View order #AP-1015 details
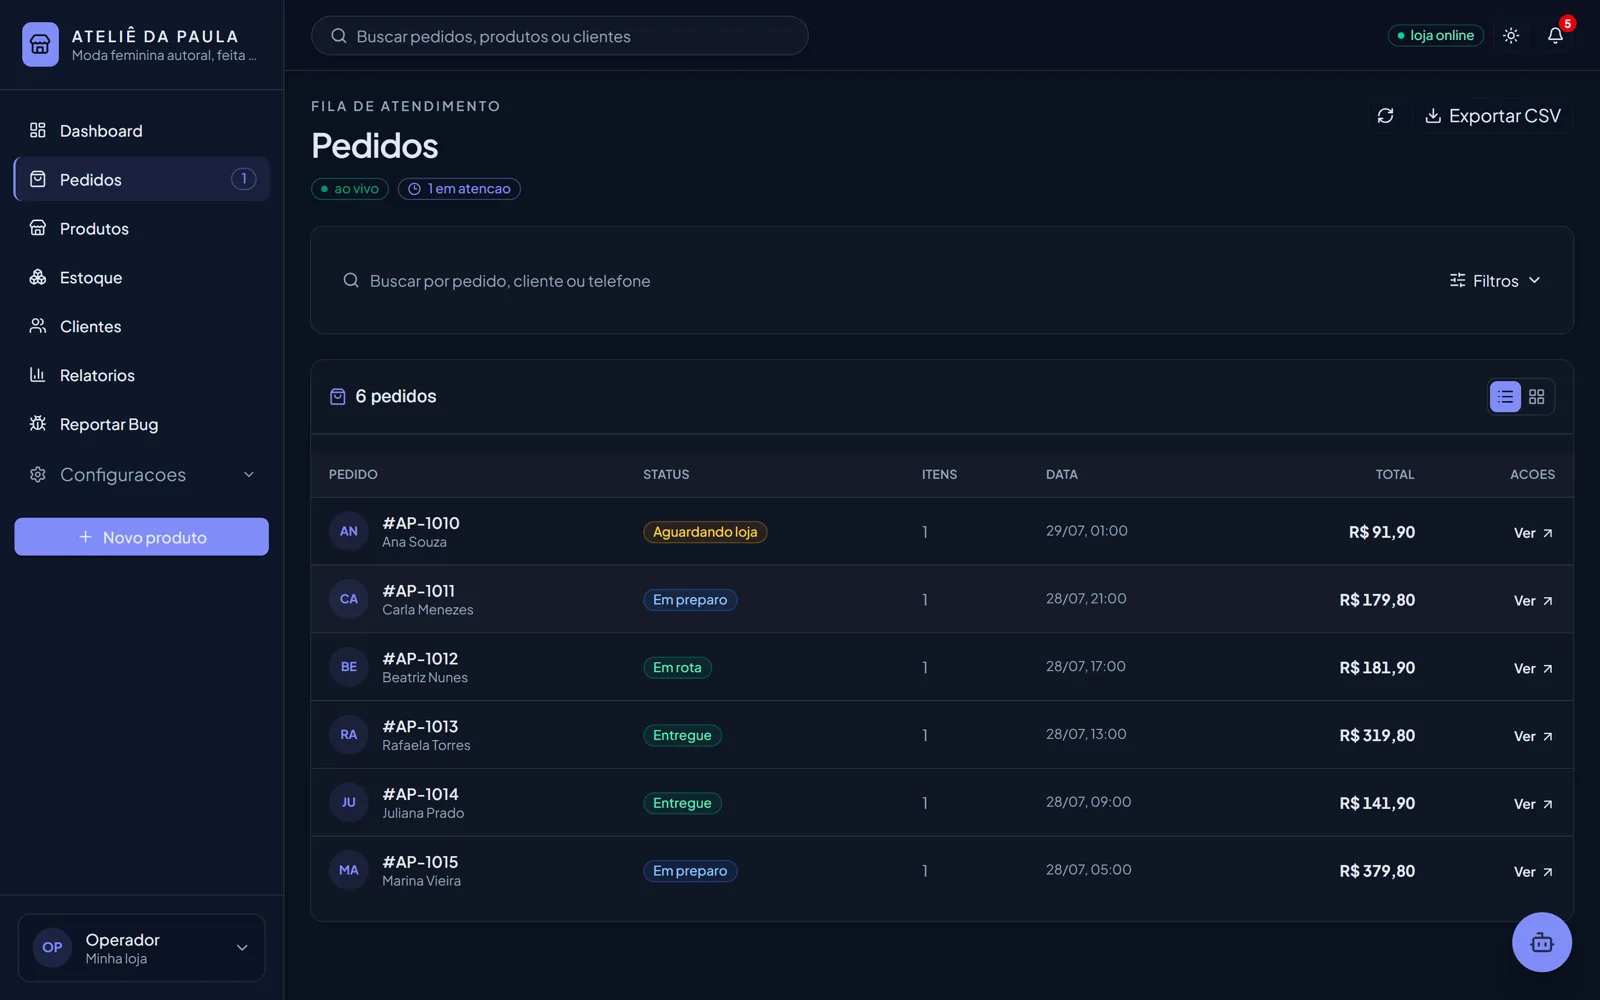 point(1533,873)
